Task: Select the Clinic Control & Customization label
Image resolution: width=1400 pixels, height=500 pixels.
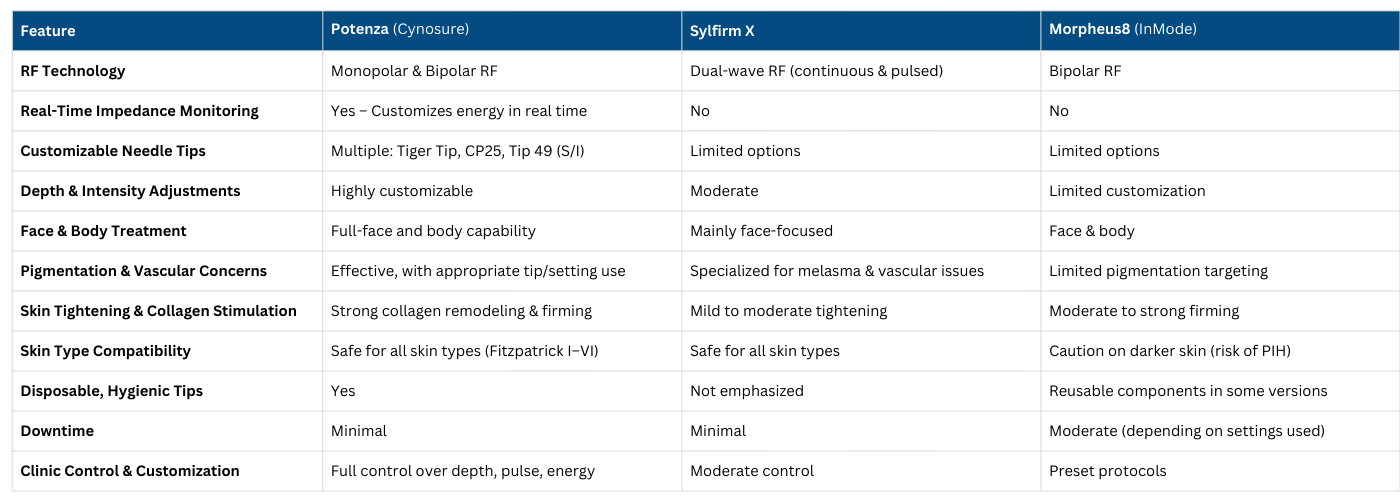Action: 130,471
